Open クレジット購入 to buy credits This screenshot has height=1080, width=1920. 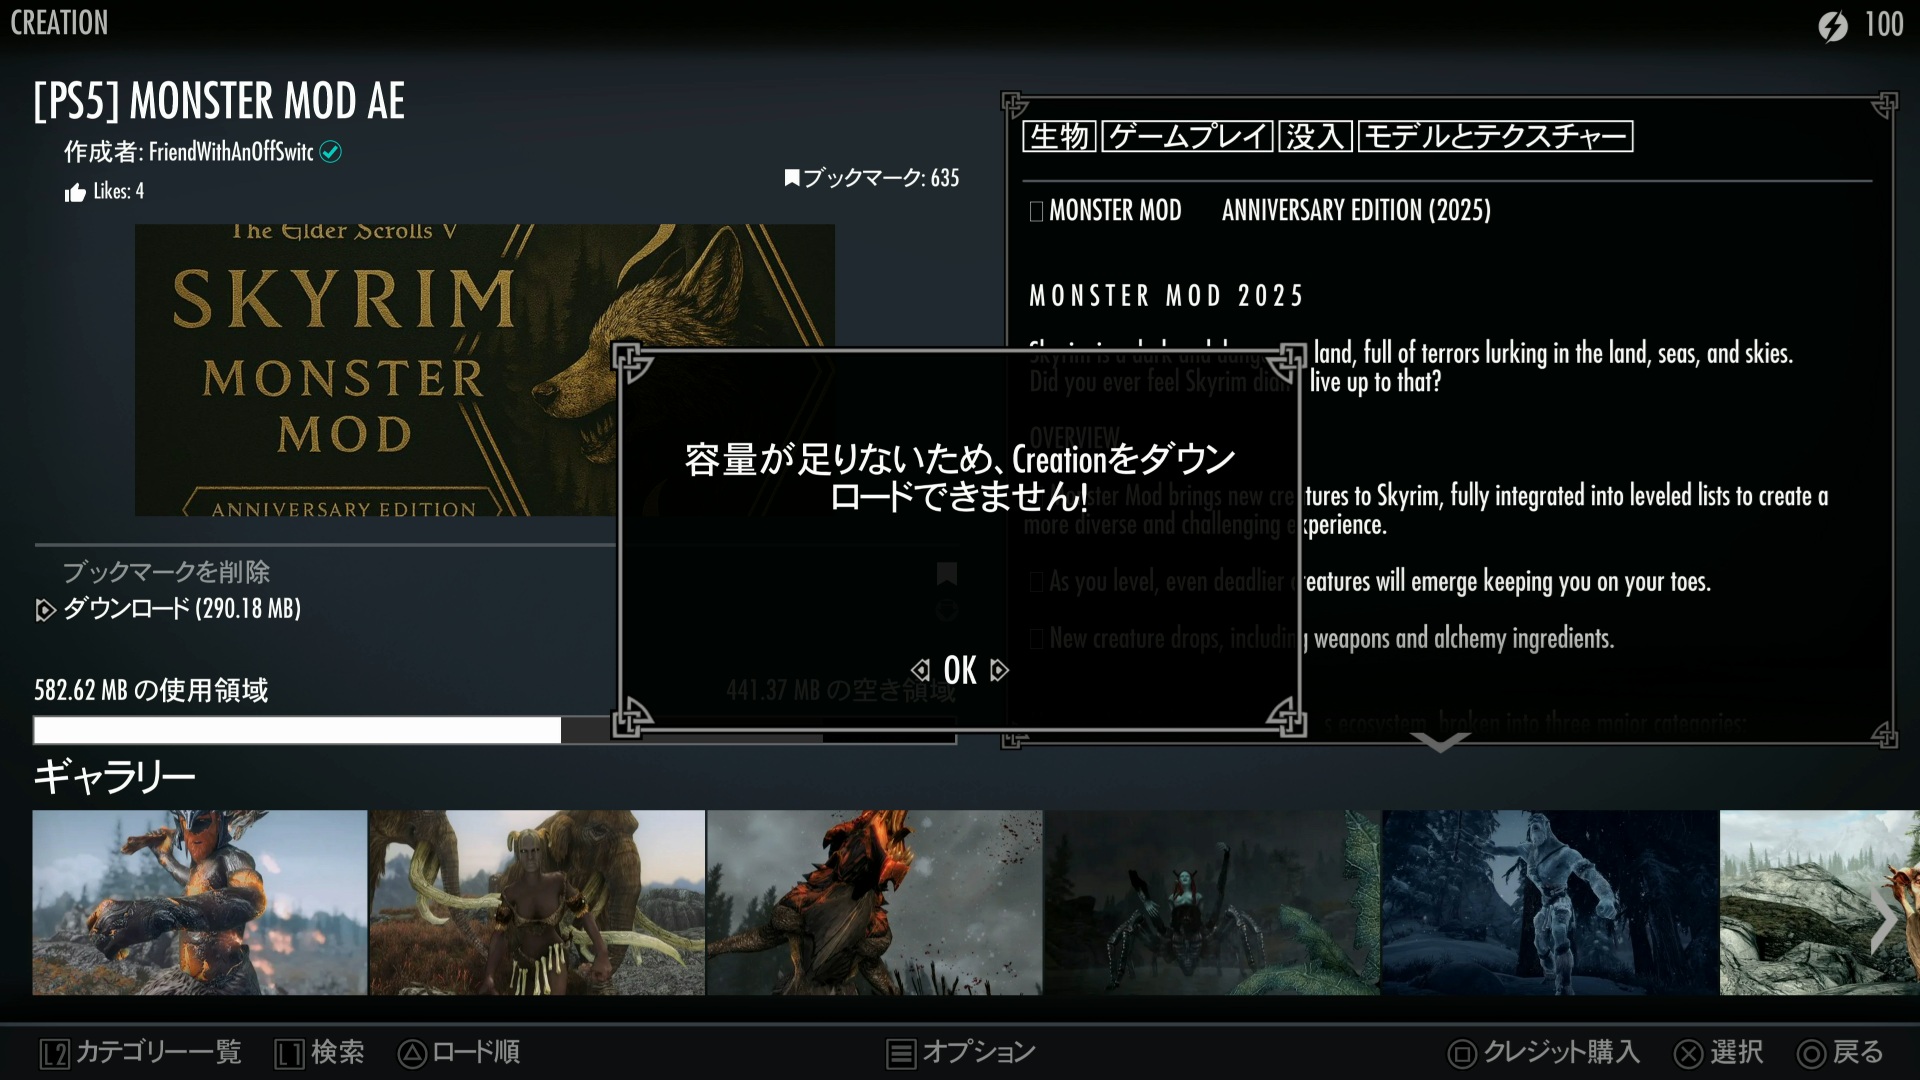click(x=1561, y=1052)
